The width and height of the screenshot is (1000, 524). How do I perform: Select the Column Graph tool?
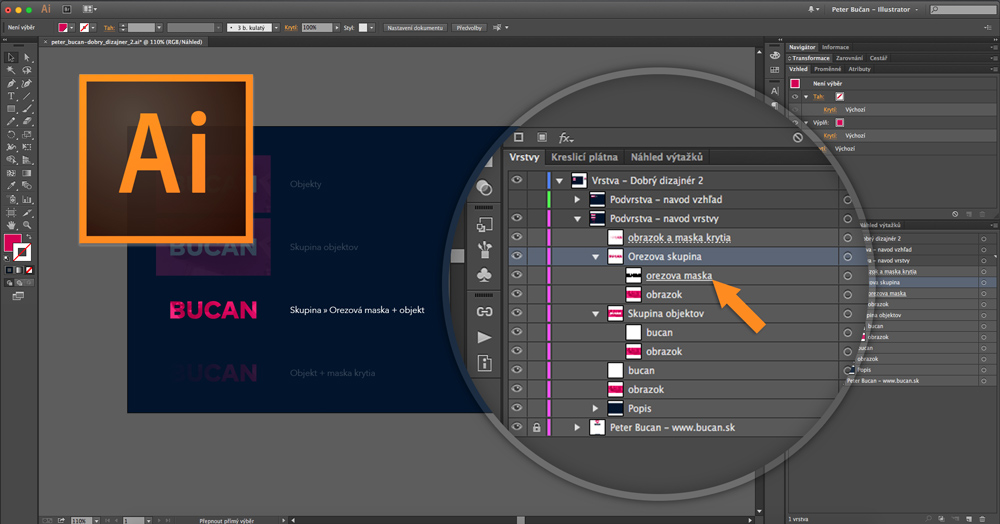27,199
